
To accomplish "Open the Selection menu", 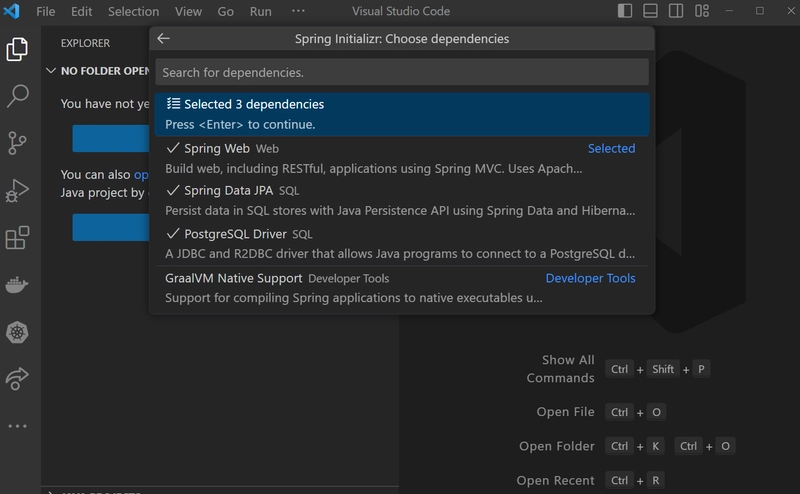I will [133, 11].
